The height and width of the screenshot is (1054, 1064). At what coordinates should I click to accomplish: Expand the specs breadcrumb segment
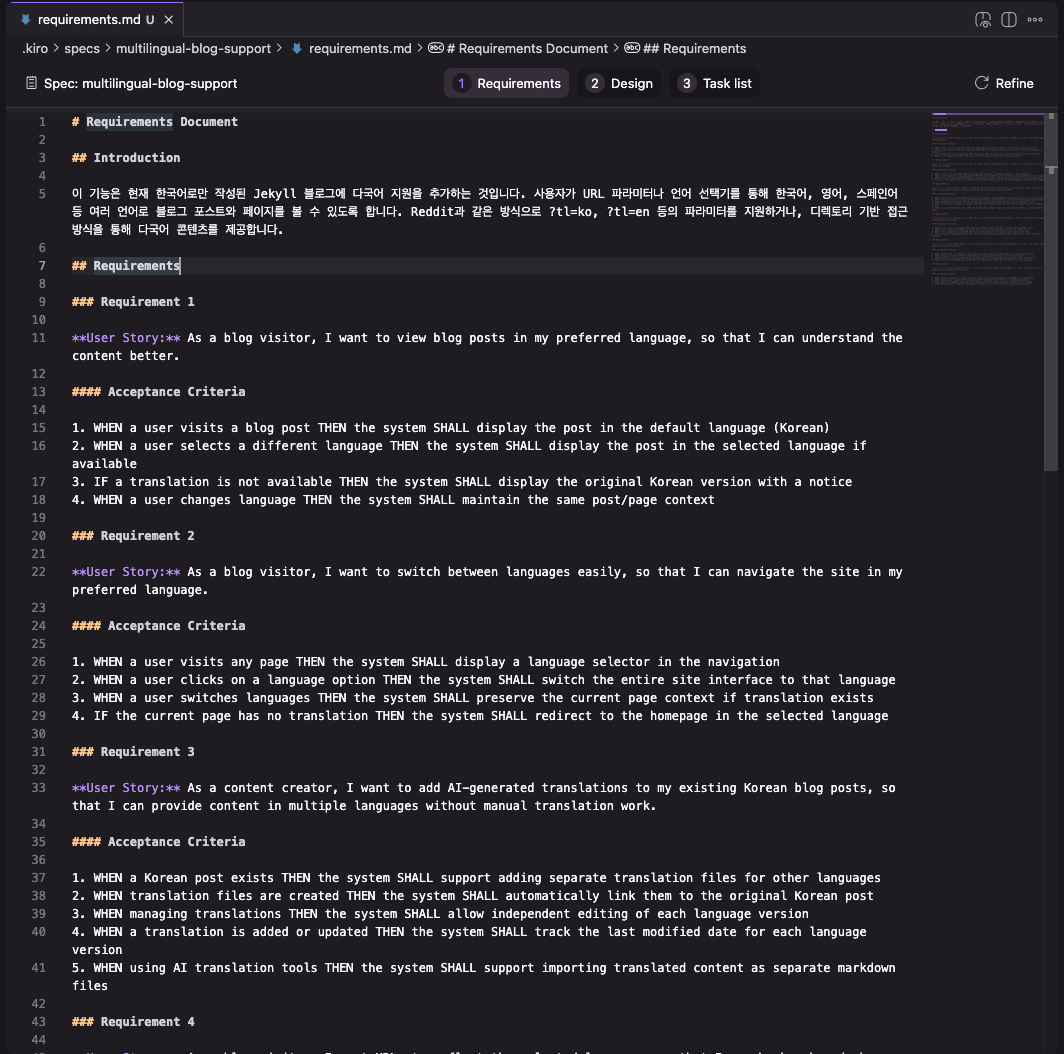click(82, 48)
